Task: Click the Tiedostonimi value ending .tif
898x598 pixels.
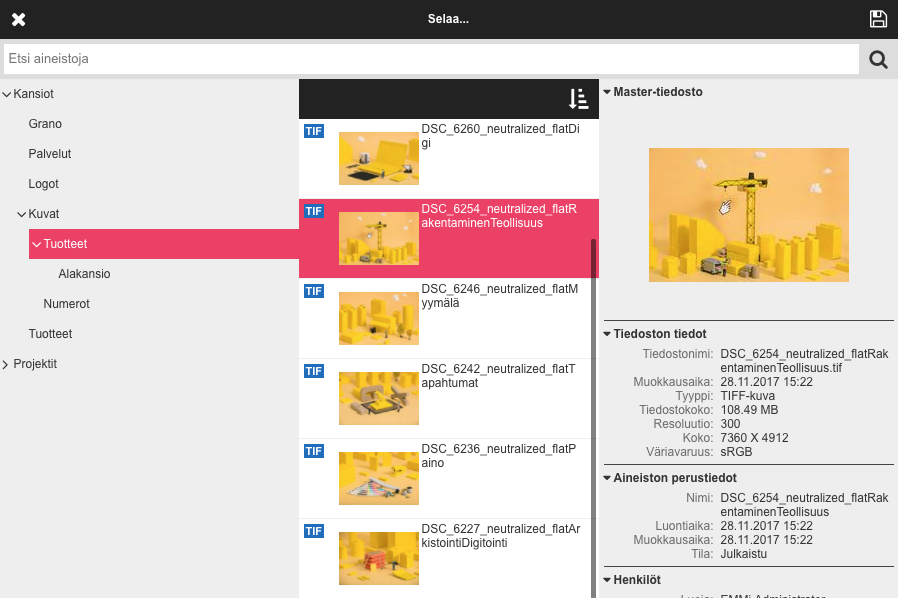Action: [804, 361]
